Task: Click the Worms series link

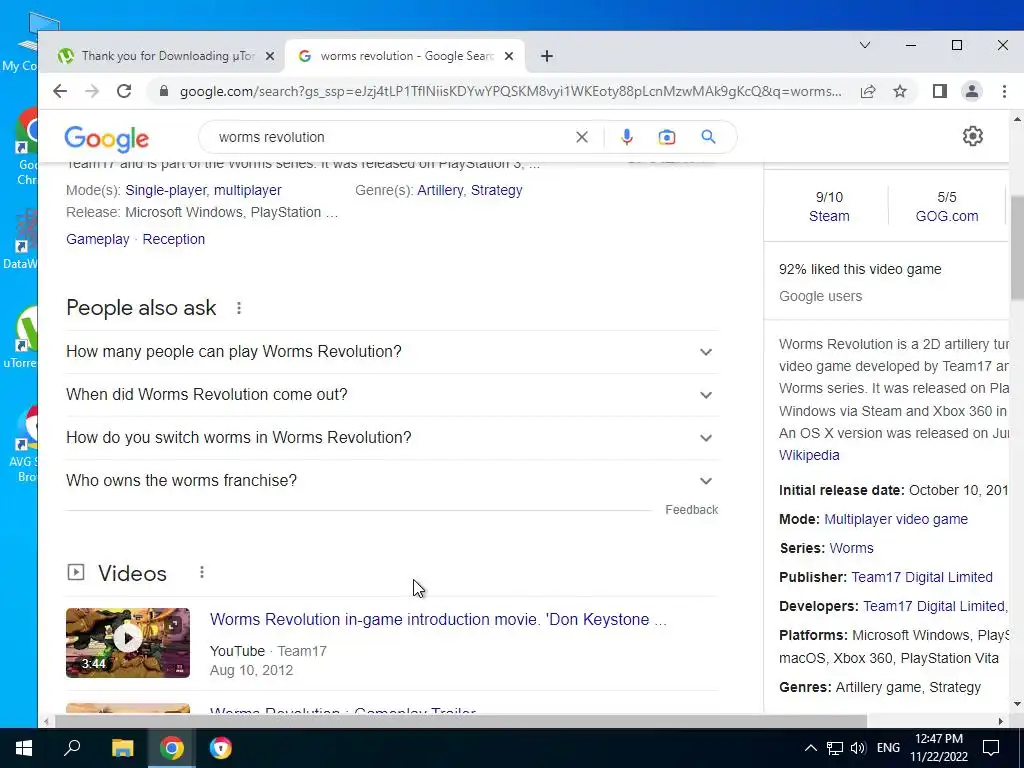Action: 851,548
